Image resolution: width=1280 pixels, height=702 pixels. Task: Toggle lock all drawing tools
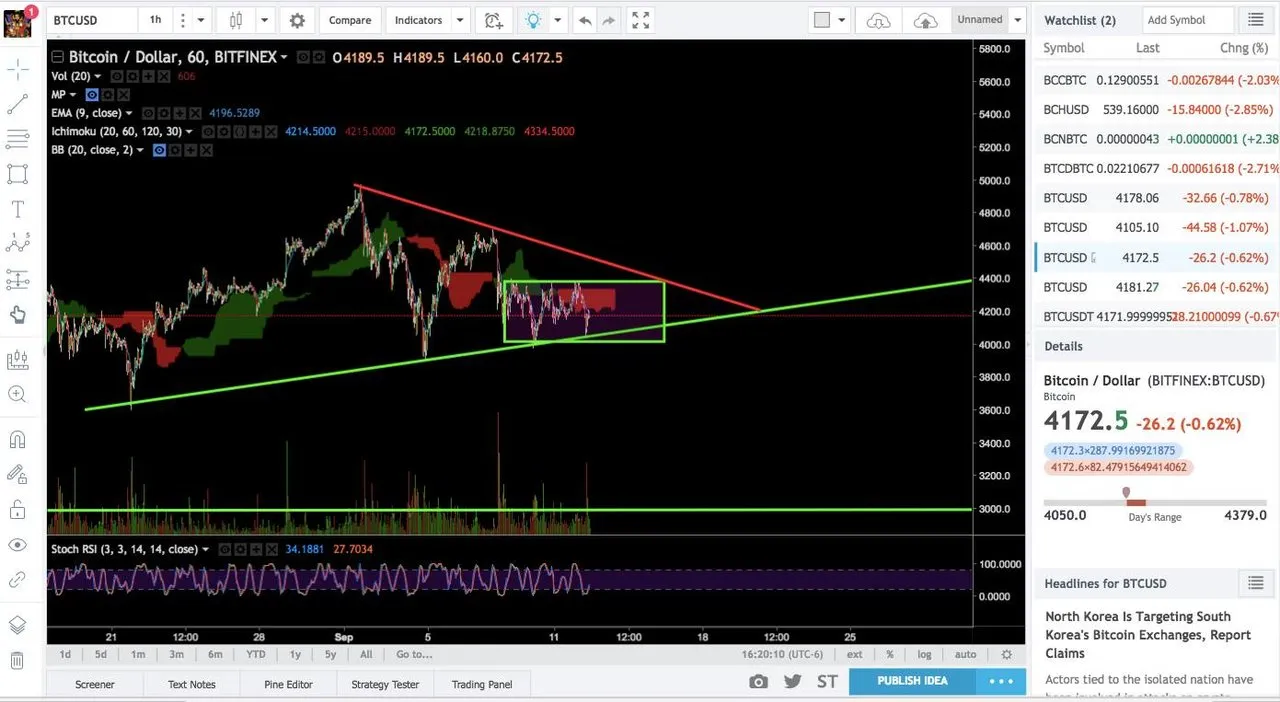click(x=17, y=510)
